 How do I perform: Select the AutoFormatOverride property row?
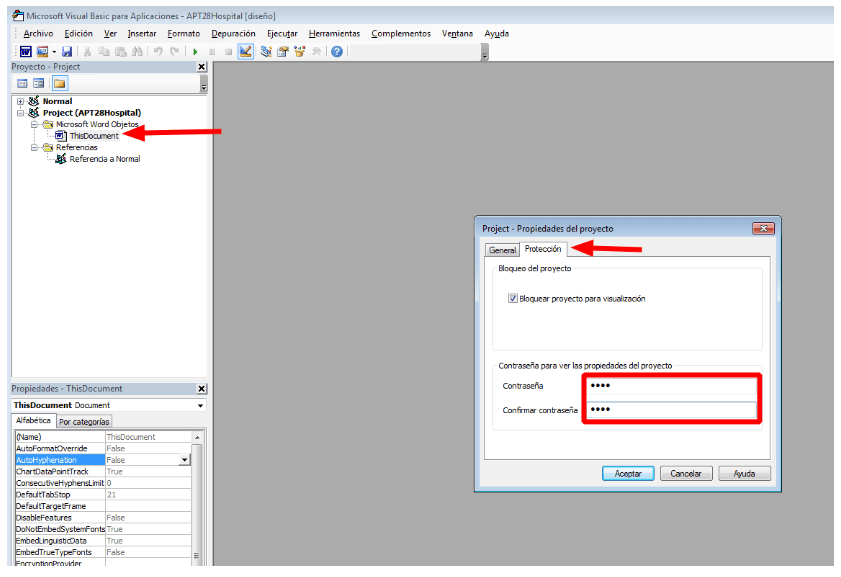[x=102, y=449]
